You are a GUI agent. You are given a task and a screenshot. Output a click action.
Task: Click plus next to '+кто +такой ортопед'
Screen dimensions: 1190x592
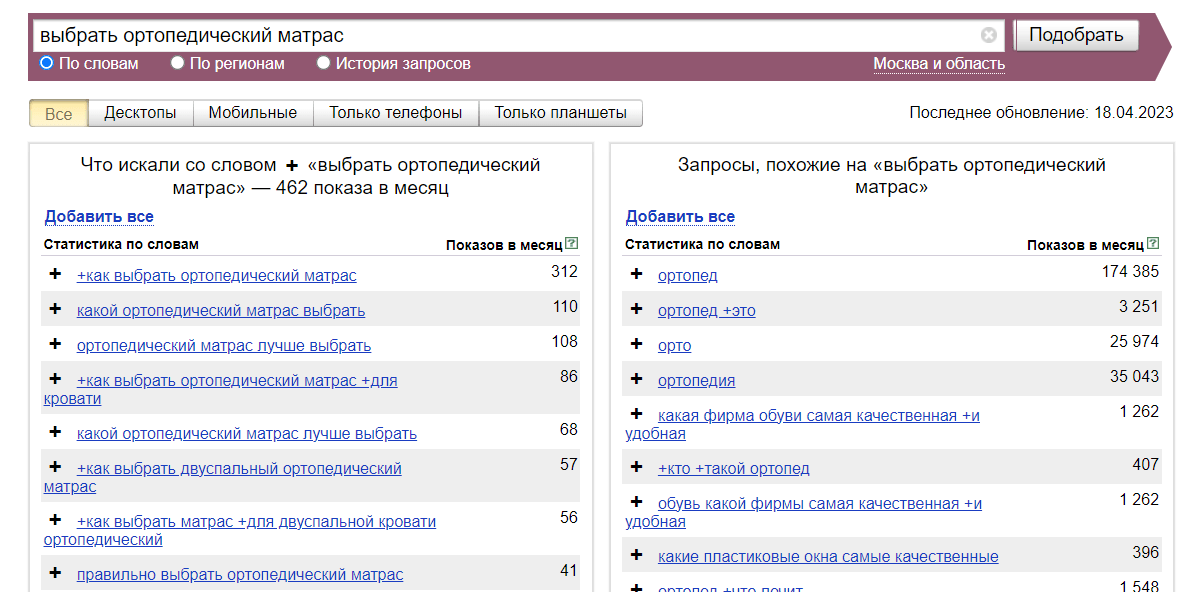636,467
